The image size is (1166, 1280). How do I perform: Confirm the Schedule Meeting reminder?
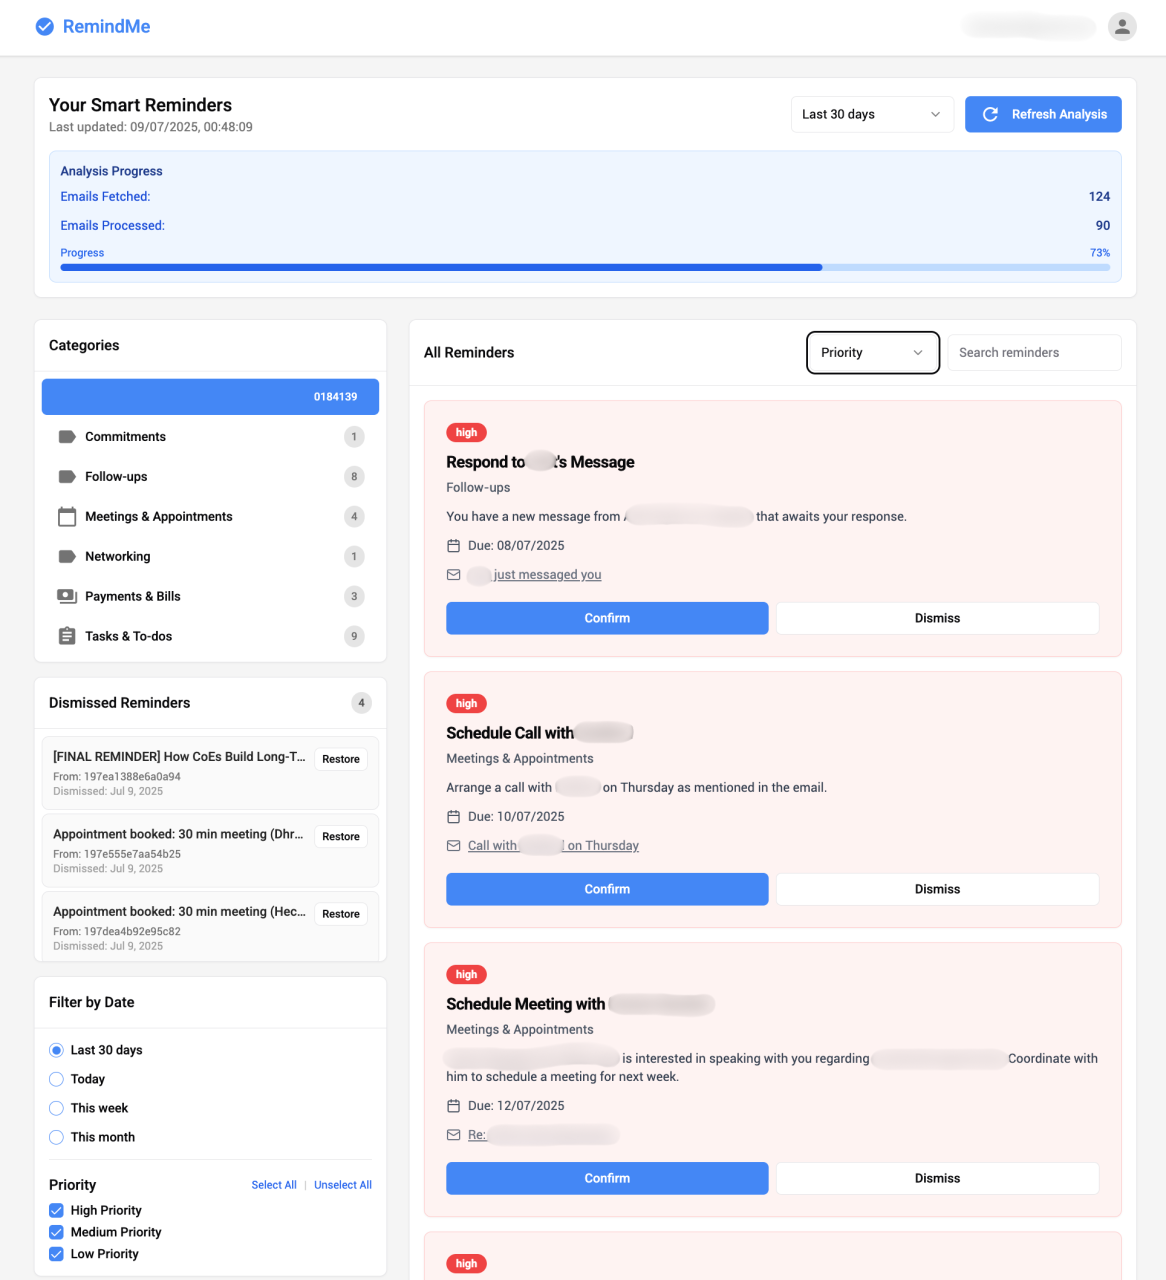(607, 1178)
